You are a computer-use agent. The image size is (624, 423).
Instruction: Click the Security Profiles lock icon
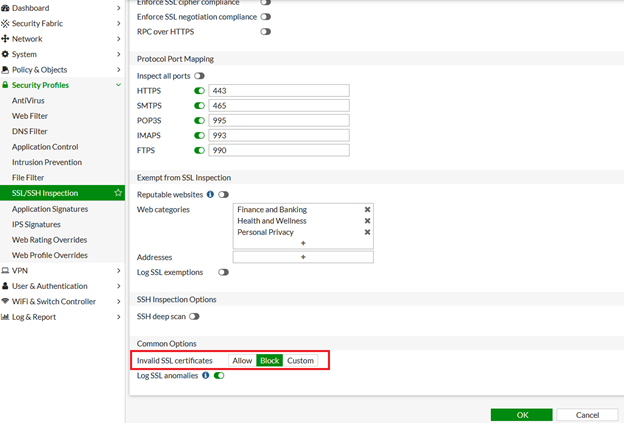(x=5, y=85)
